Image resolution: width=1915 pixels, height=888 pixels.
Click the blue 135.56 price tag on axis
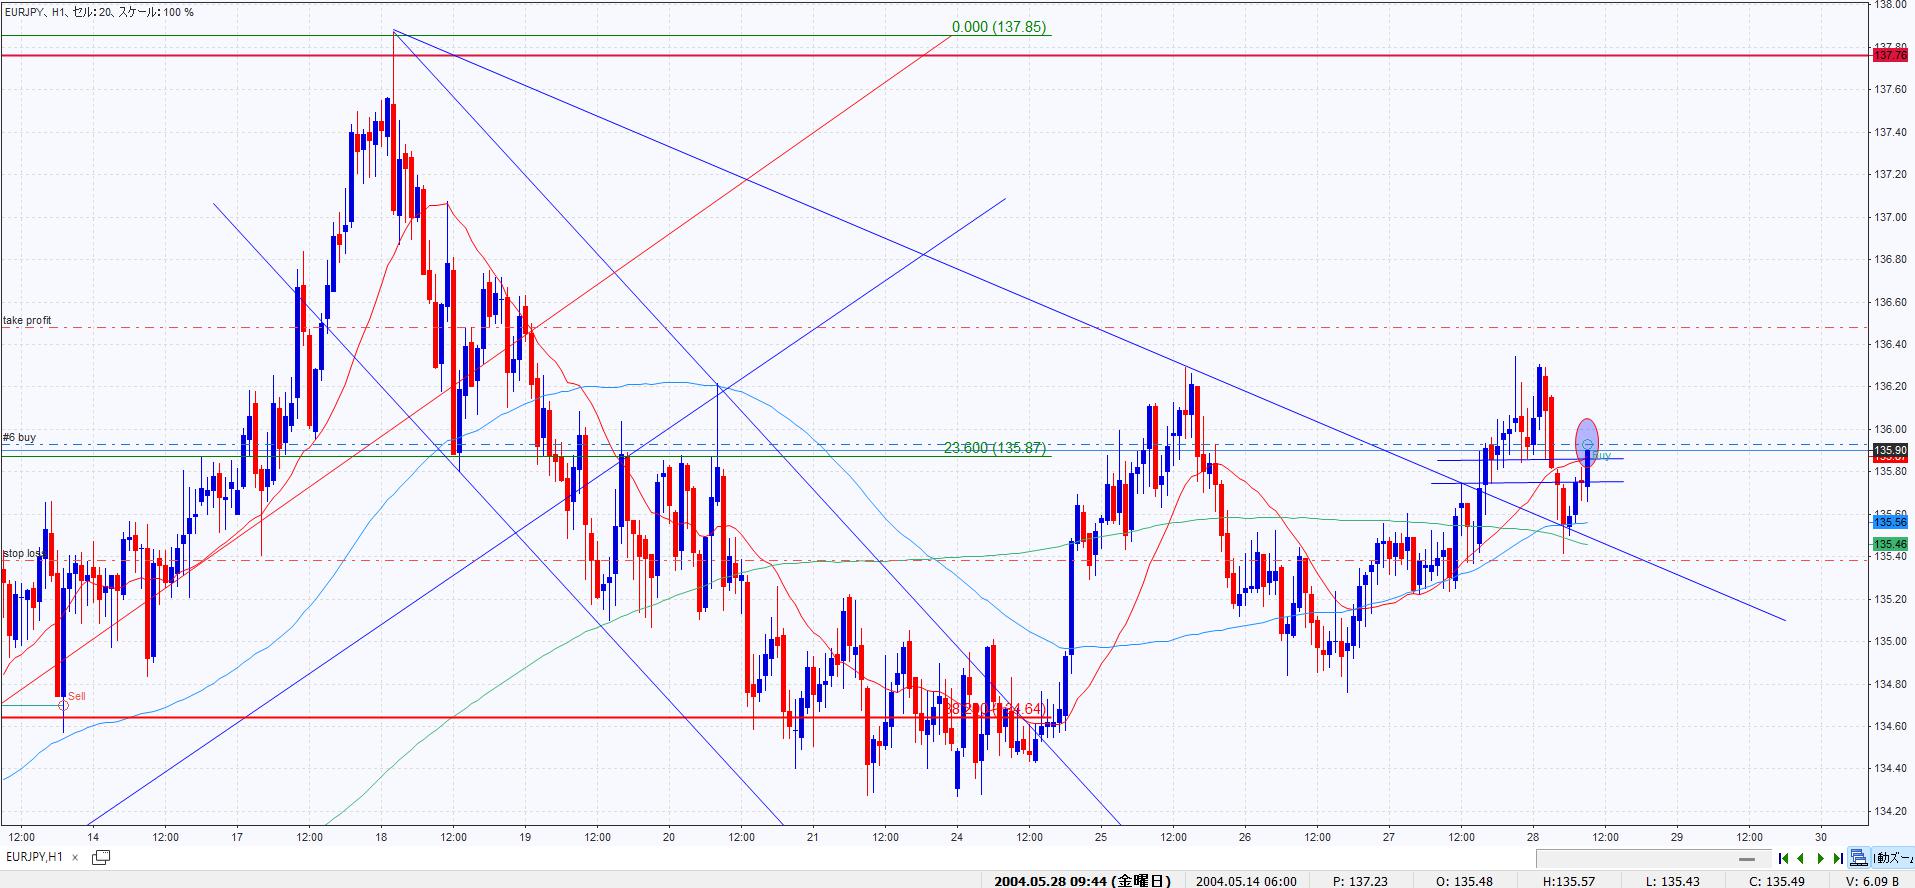pos(1889,522)
